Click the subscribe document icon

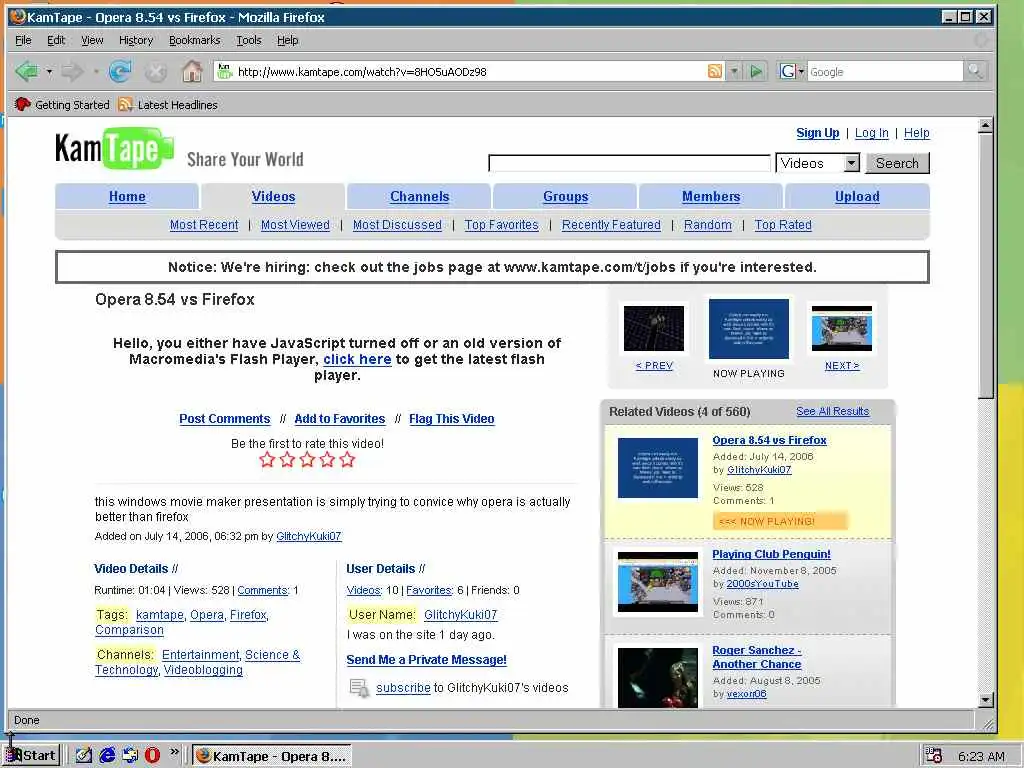click(x=359, y=688)
